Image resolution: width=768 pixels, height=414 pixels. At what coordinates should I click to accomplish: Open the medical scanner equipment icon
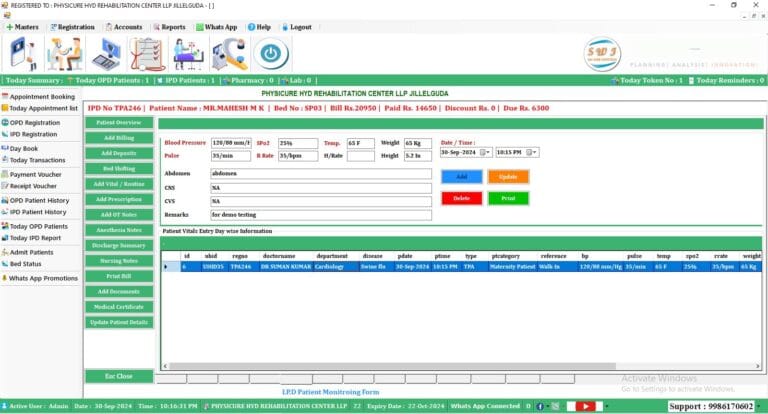[x=230, y=54]
